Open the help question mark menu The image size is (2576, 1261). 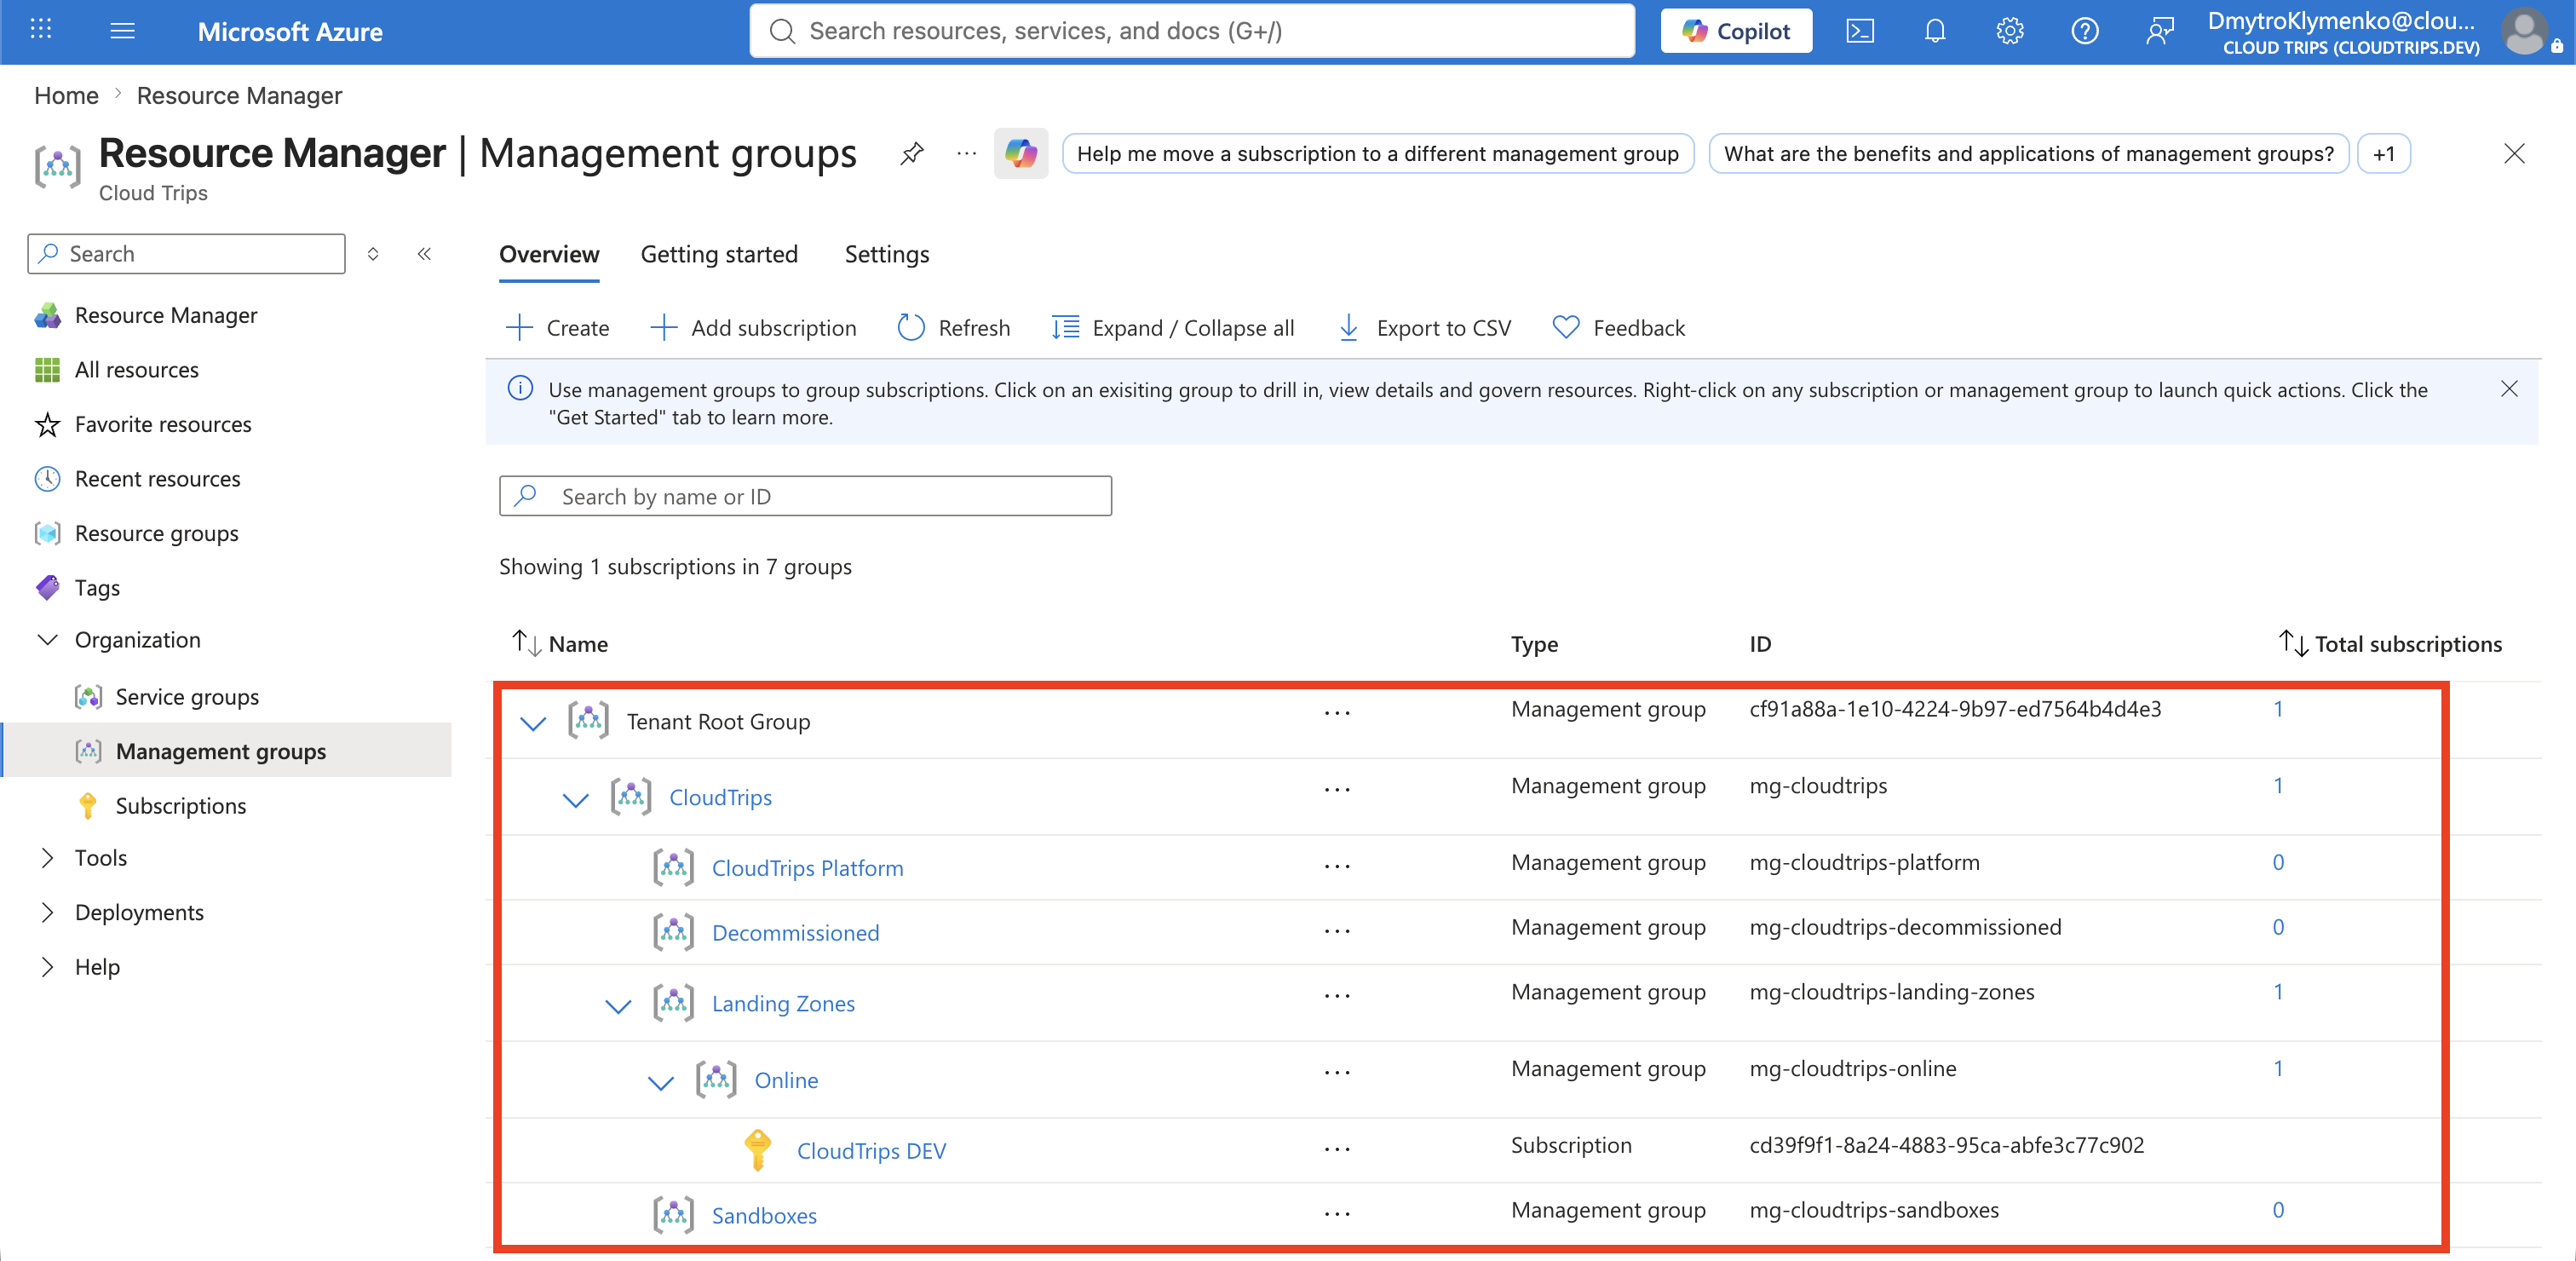tap(2084, 31)
